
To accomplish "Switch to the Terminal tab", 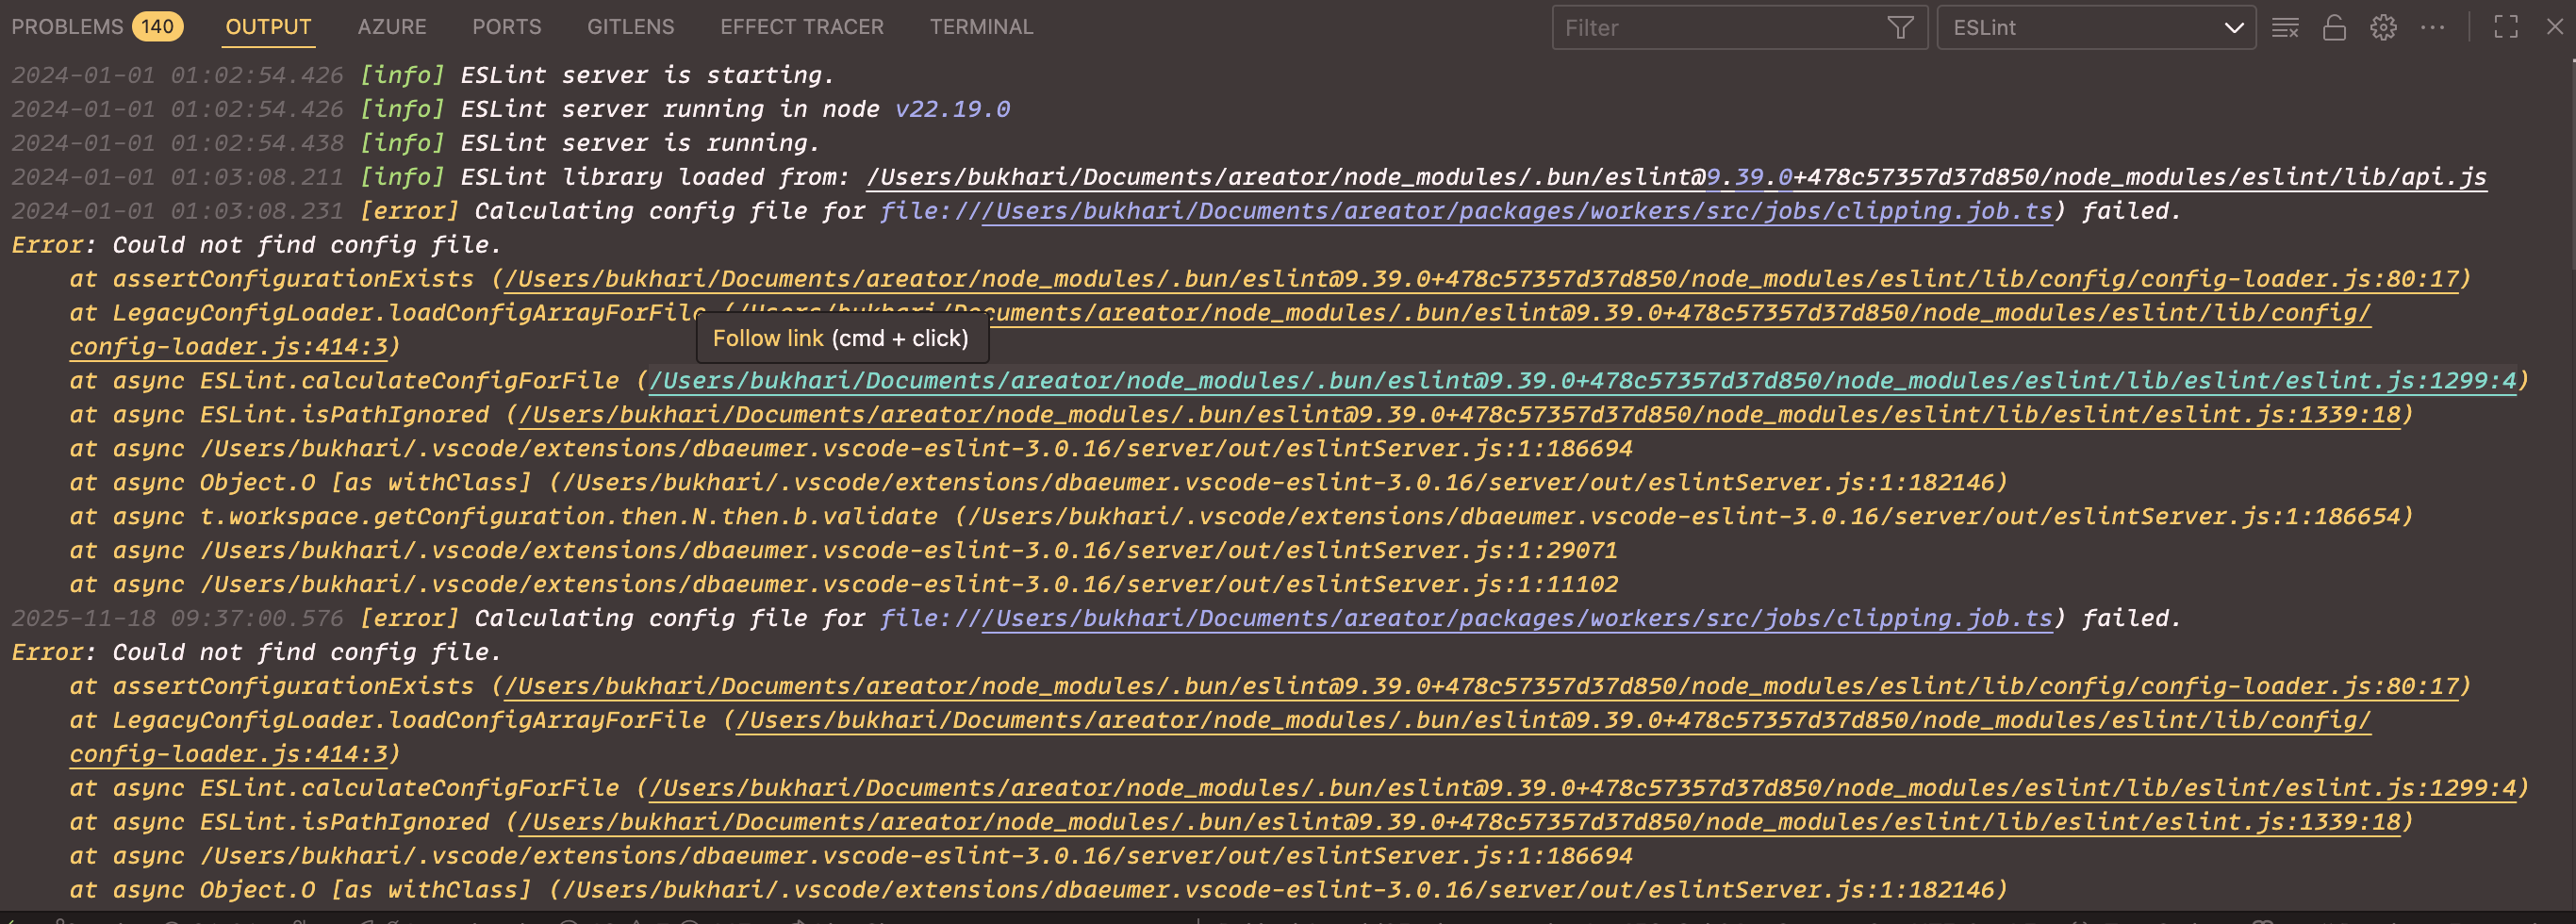I will (x=981, y=27).
